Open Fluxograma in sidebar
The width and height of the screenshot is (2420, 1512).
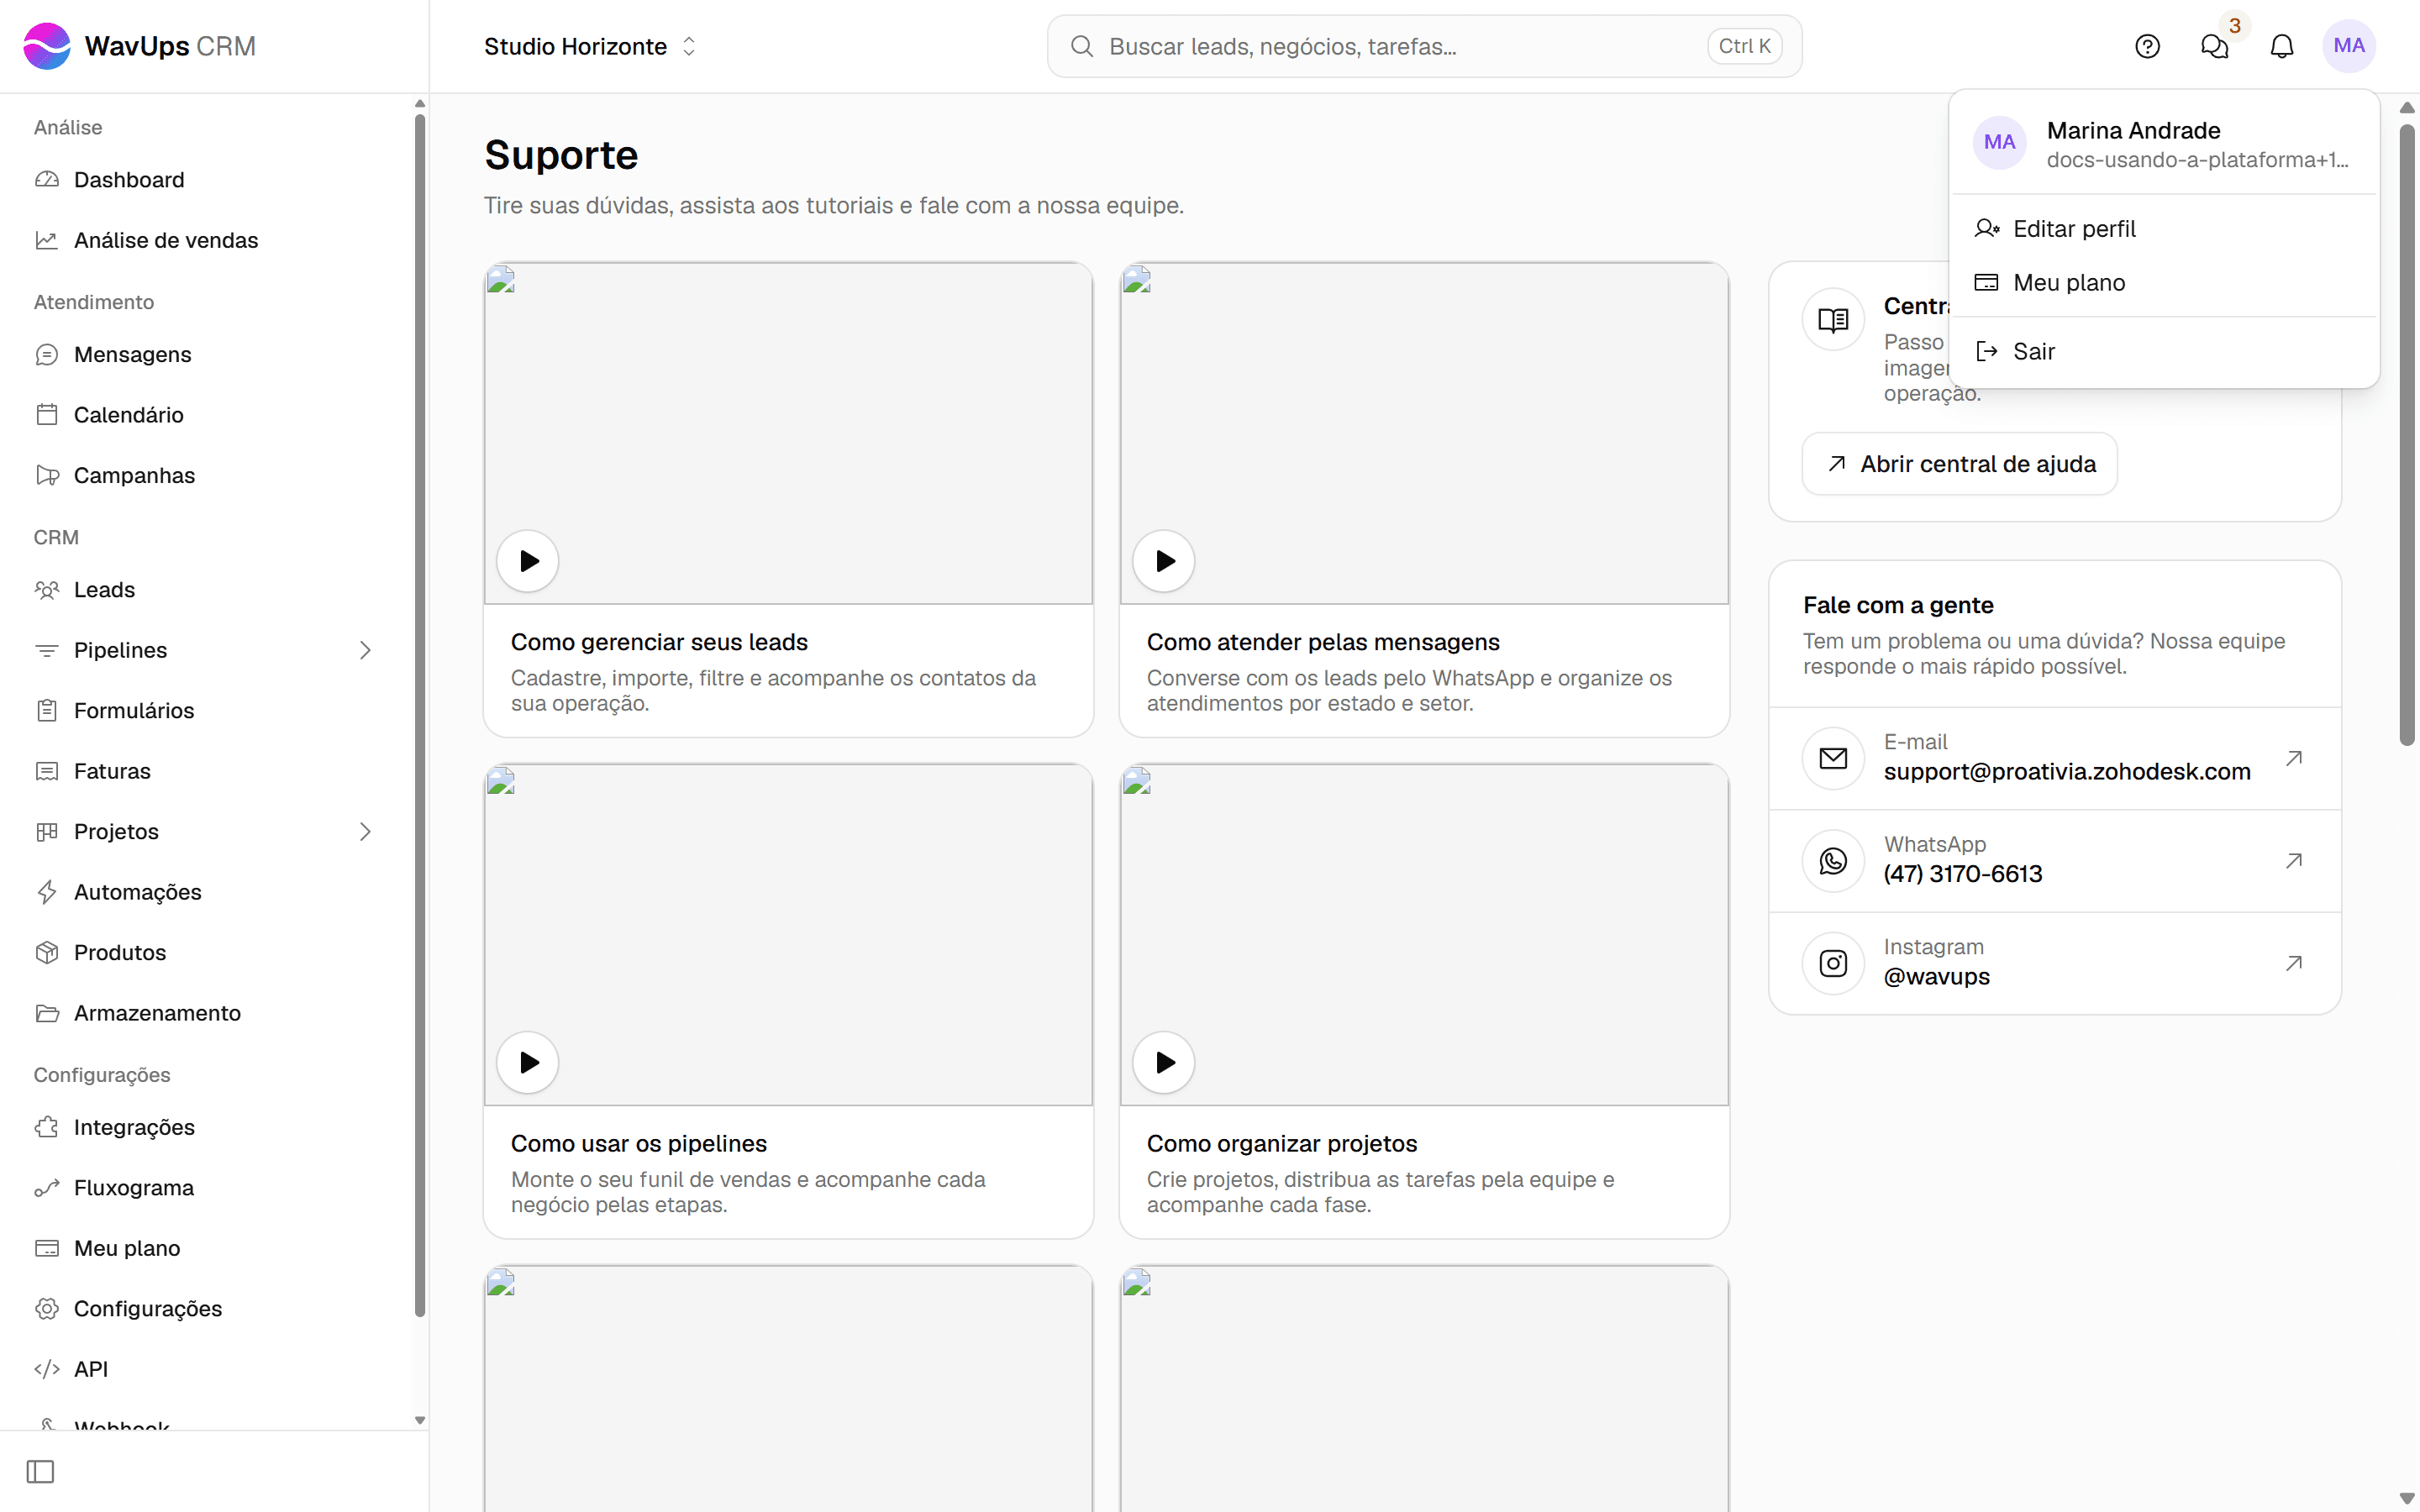click(x=206, y=1187)
